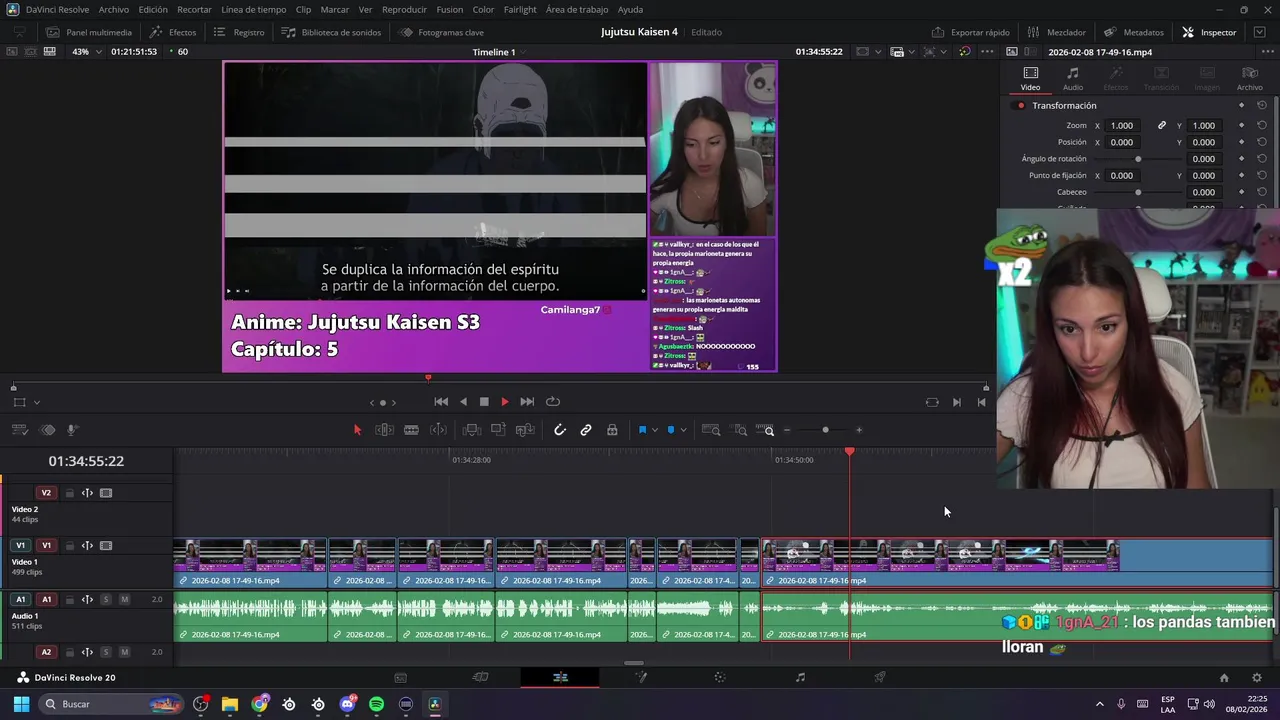Open the transform overlay dropdown arrow below viewer

click(37, 402)
